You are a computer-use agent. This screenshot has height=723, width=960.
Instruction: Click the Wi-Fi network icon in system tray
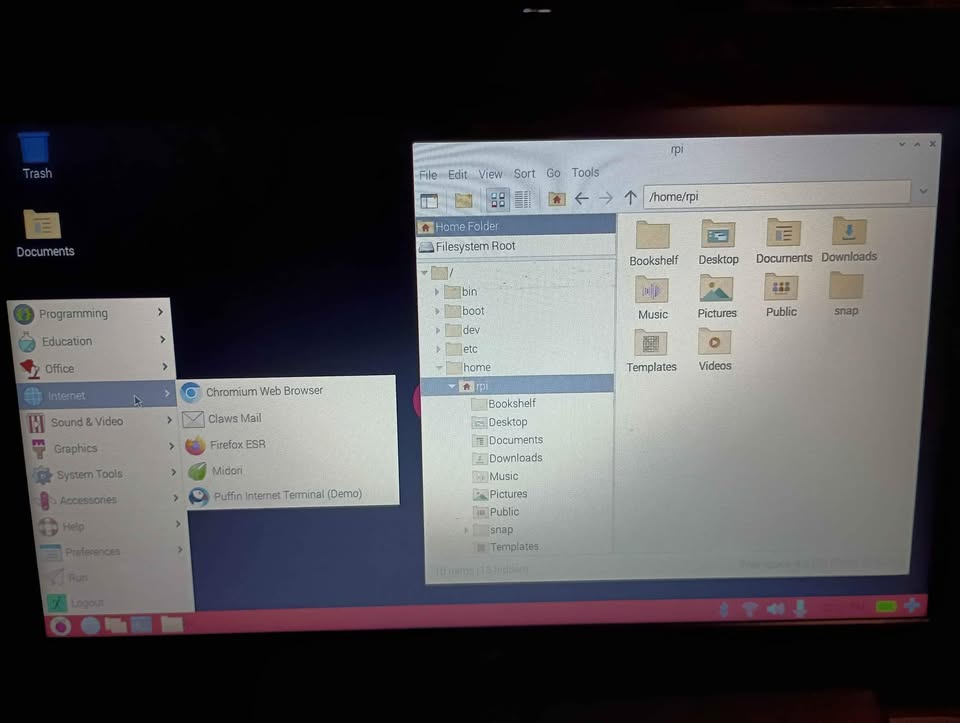[750, 609]
